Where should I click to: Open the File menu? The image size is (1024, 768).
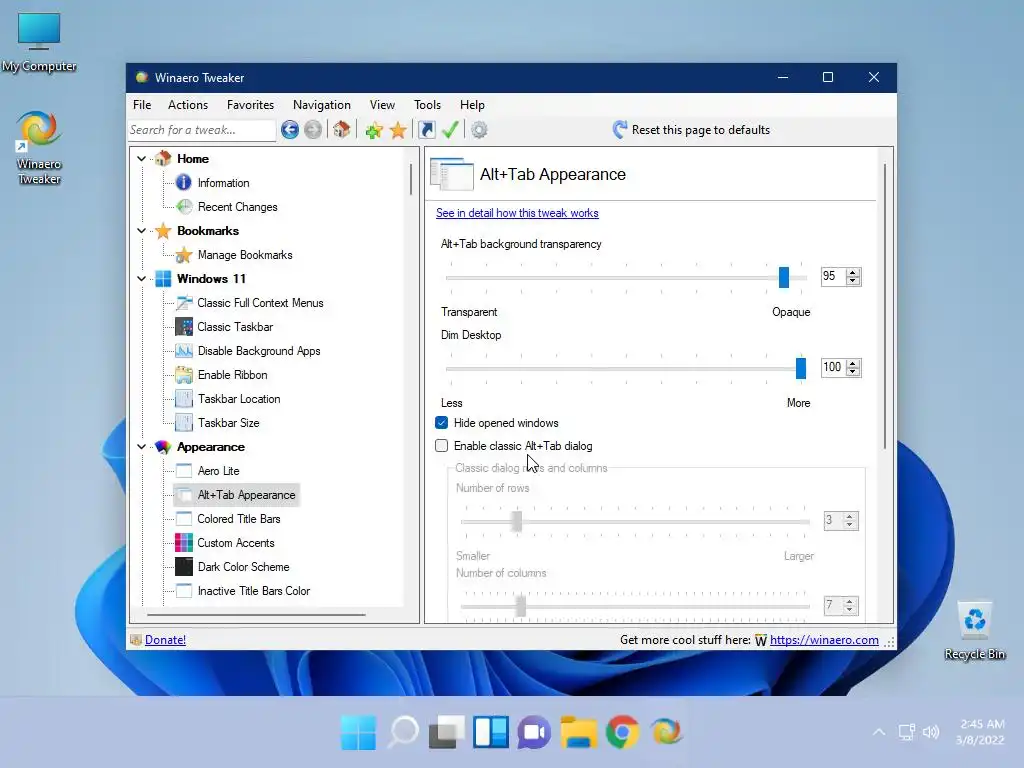142,104
